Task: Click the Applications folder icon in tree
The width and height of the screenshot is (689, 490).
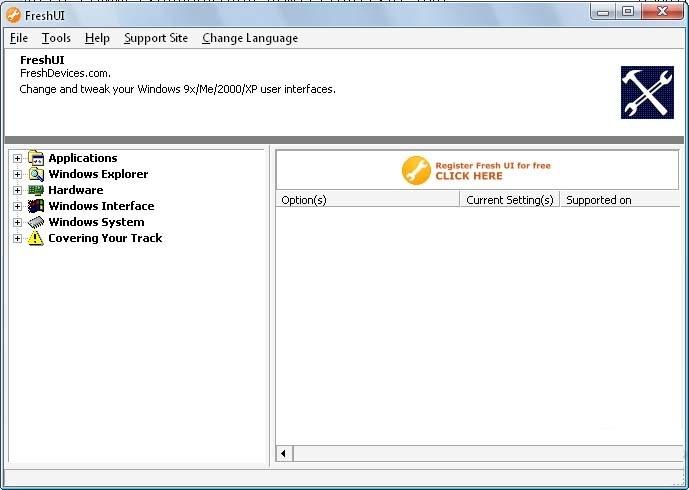Action: click(x=36, y=158)
